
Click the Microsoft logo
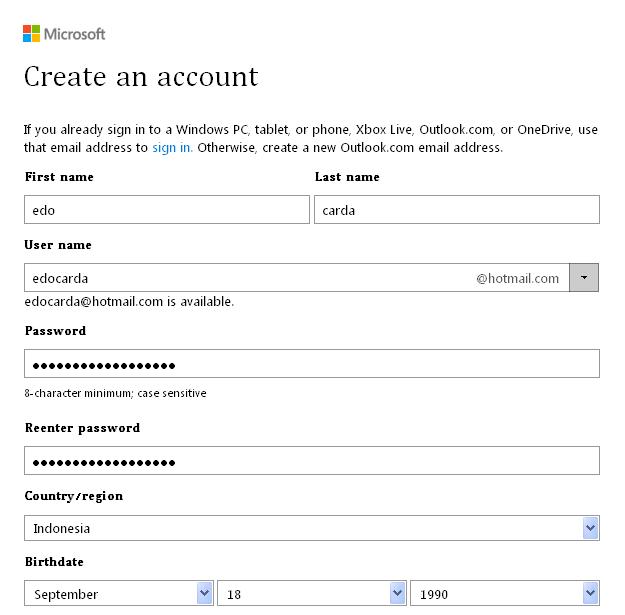click(64, 34)
